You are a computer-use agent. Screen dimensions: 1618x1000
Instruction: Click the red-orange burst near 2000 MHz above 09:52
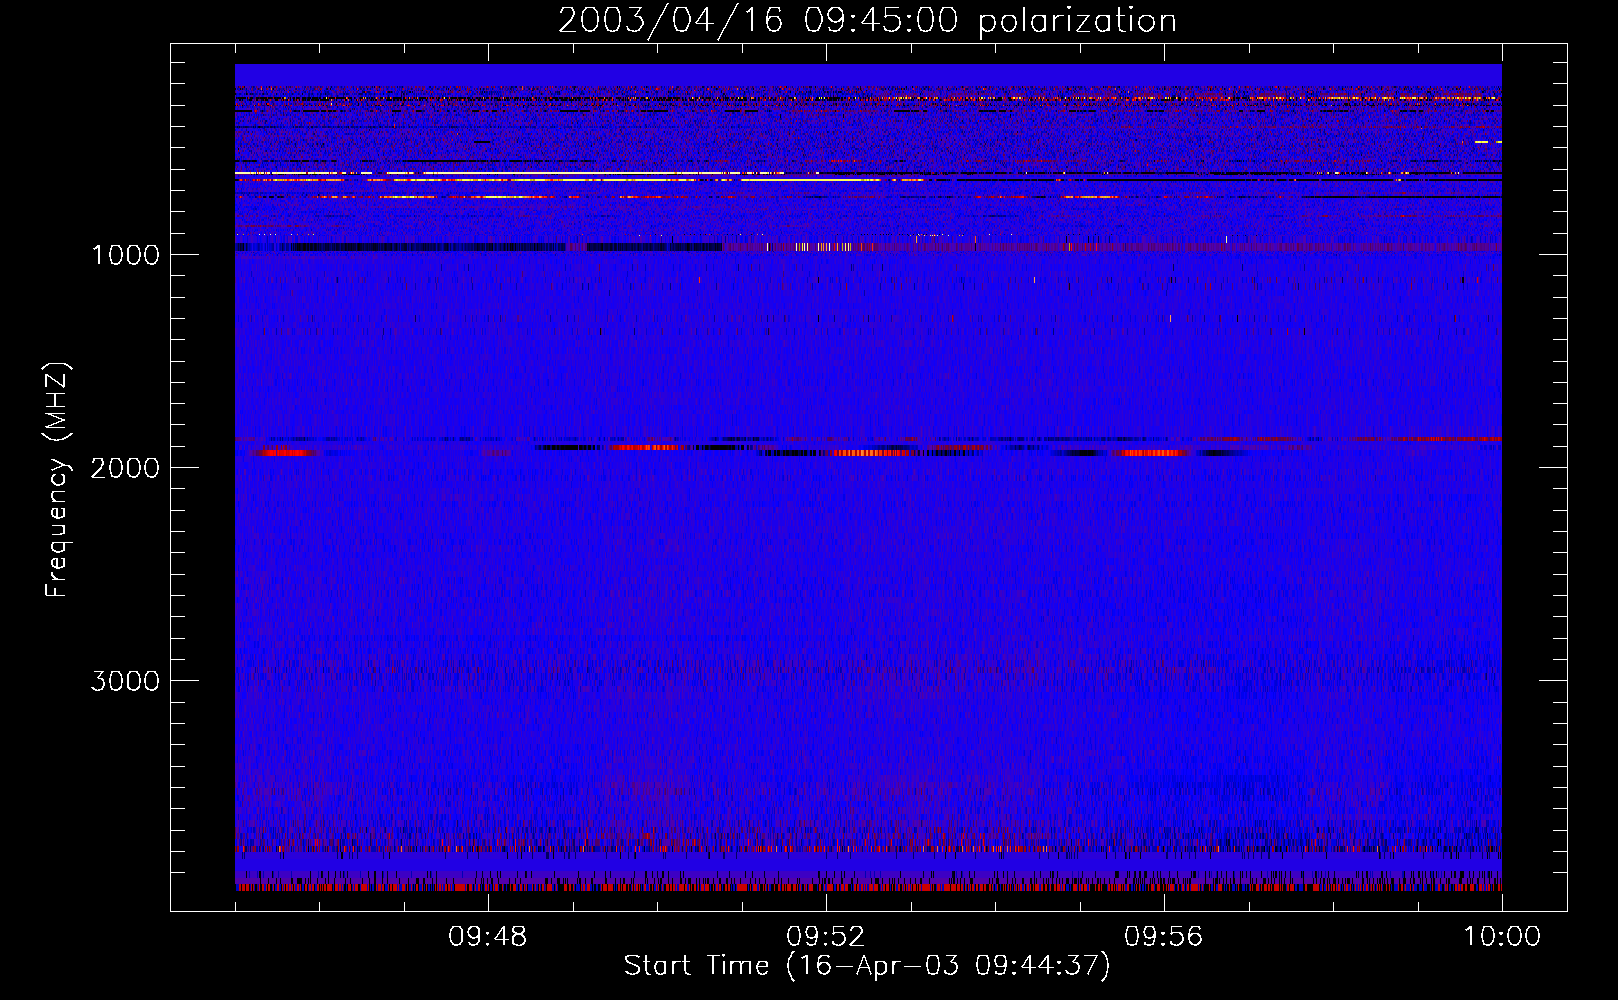coord(870,453)
